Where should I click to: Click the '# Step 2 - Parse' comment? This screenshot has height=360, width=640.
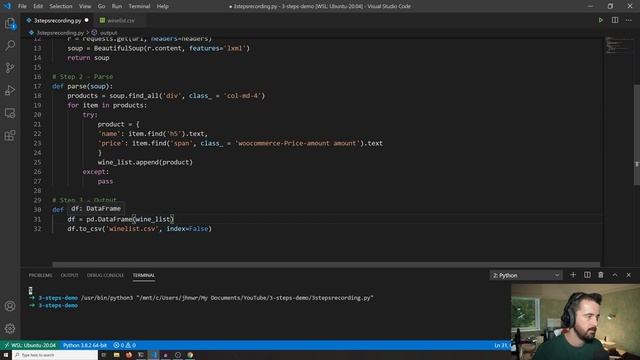point(83,77)
